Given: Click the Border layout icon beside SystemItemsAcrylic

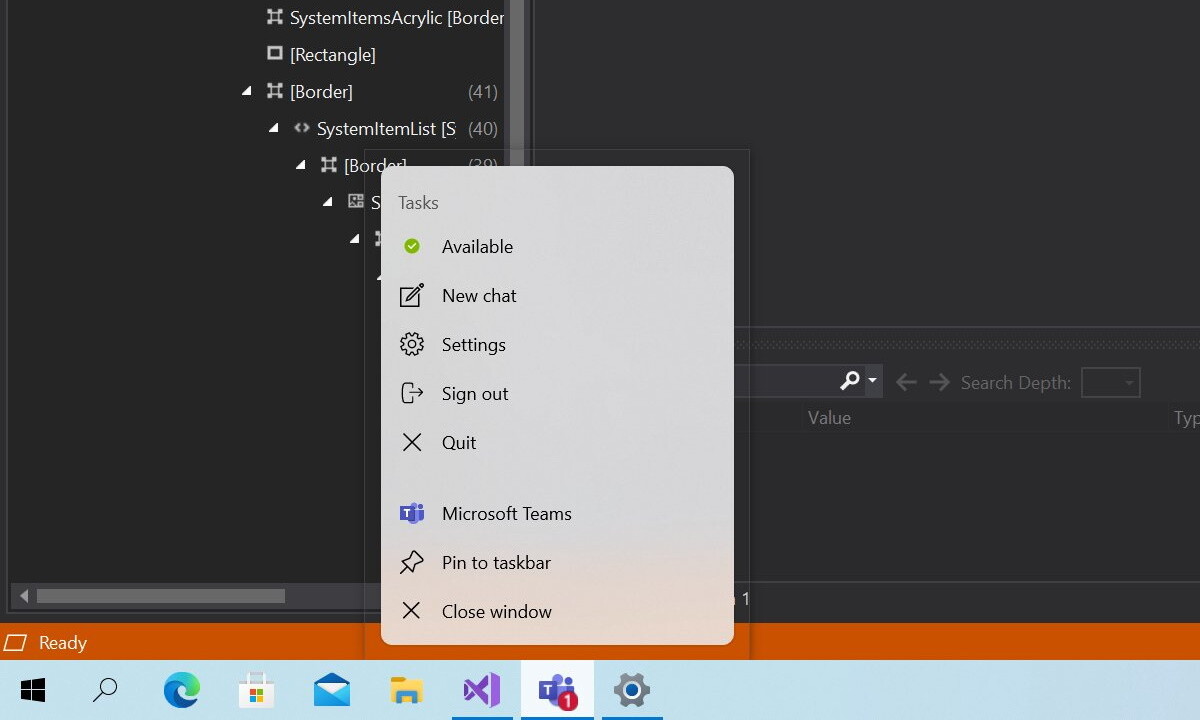Looking at the screenshot, I should tap(273, 17).
